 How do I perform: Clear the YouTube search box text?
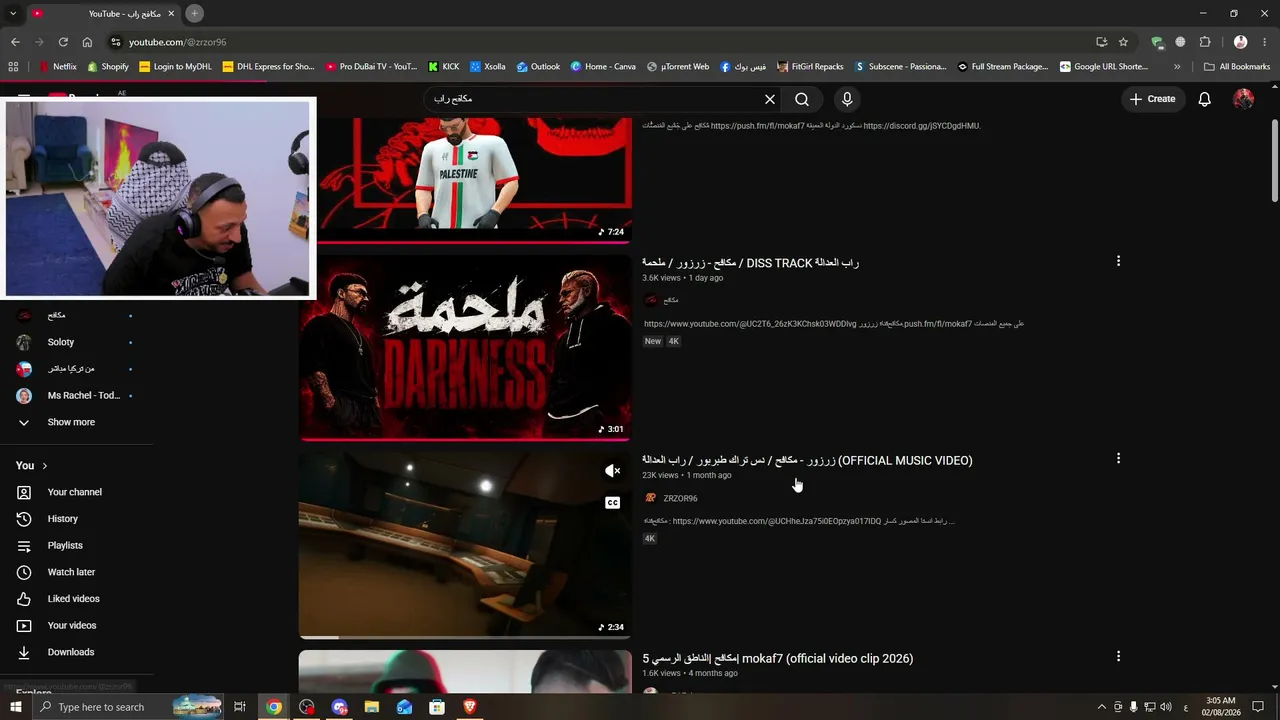point(770,99)
